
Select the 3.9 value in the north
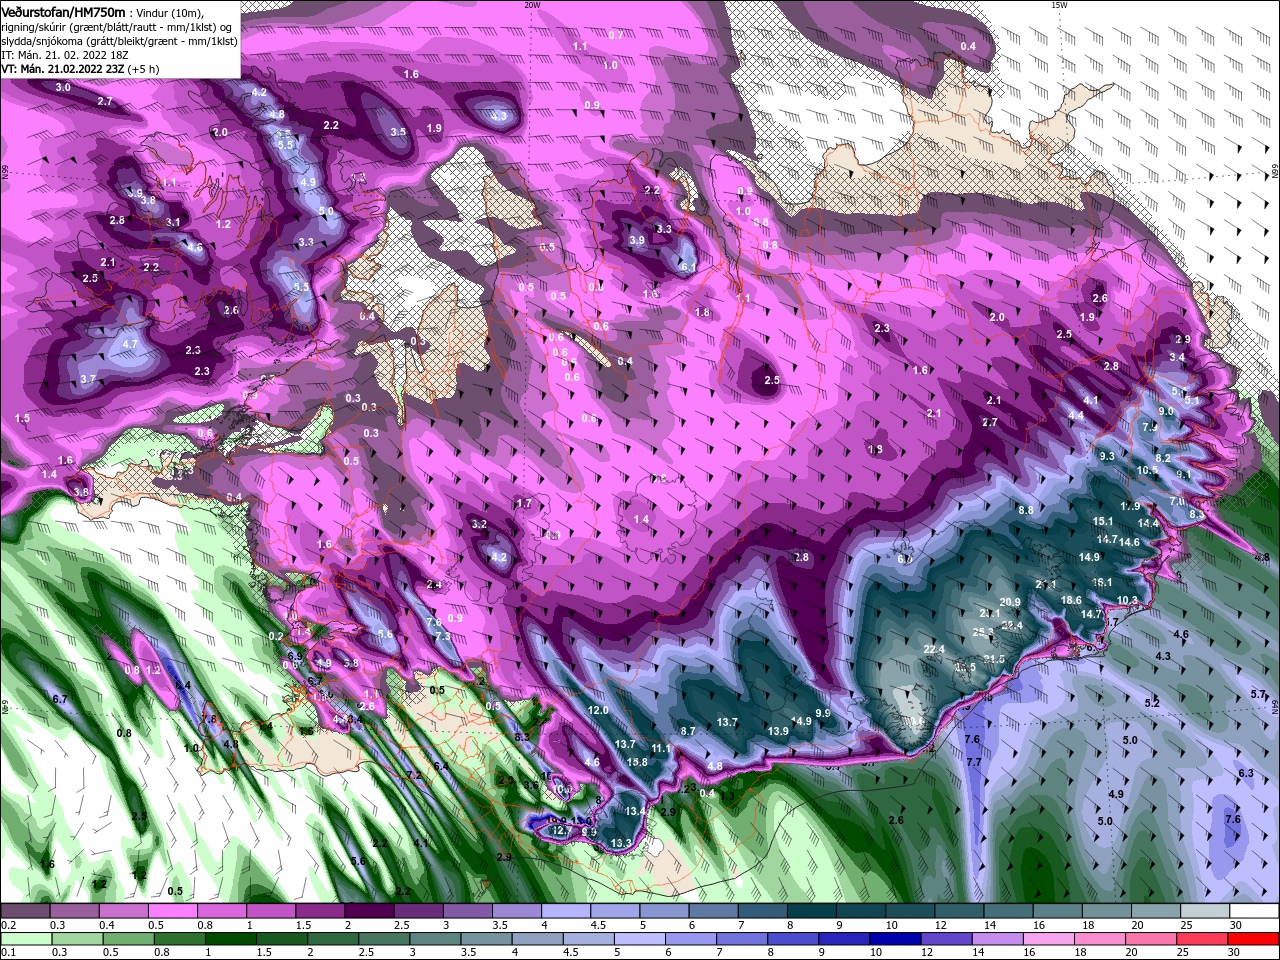pyautogui.click(x=637, y=240)
